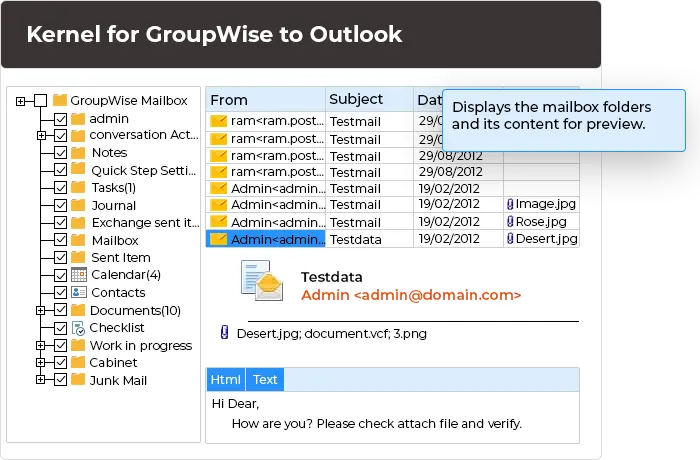The image size is (700, 460).
Task: Click the conversation Act... folder icon
Action: coord(78,135)
